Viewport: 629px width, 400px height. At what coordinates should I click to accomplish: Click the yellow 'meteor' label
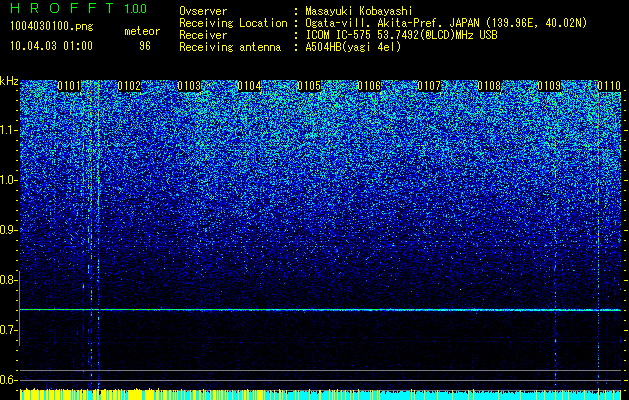(142, 31)
